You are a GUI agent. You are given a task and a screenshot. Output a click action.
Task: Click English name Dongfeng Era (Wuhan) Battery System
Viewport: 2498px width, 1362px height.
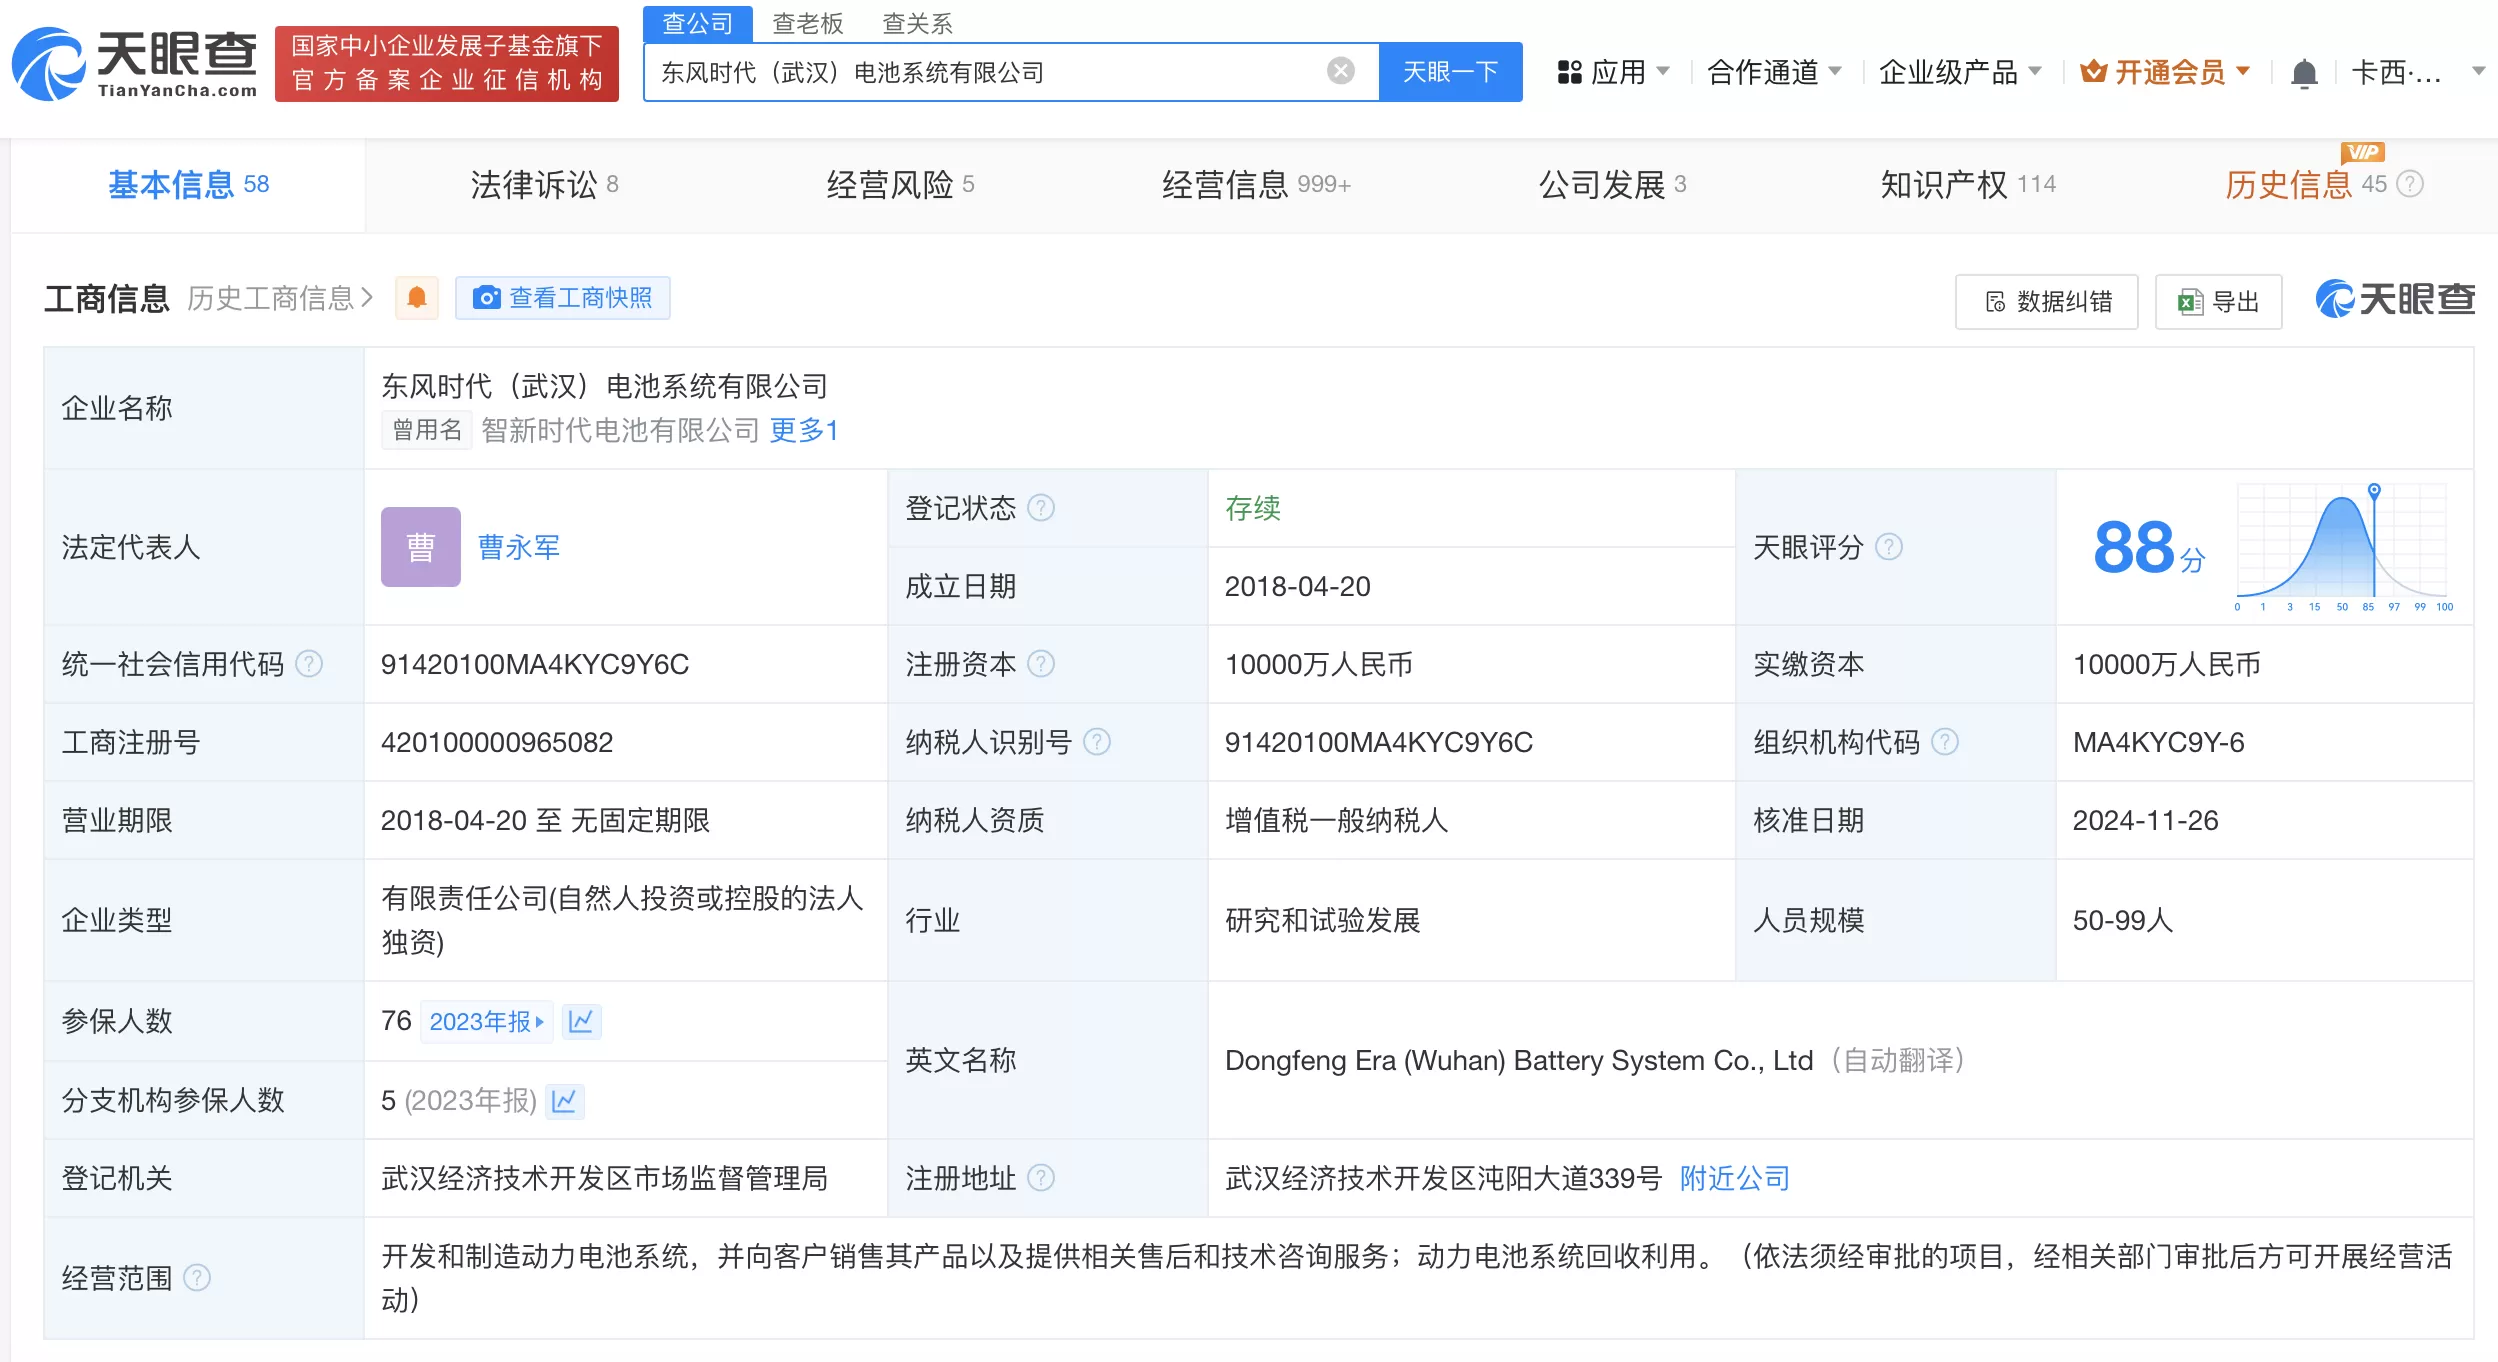tap(1519, 1060)
